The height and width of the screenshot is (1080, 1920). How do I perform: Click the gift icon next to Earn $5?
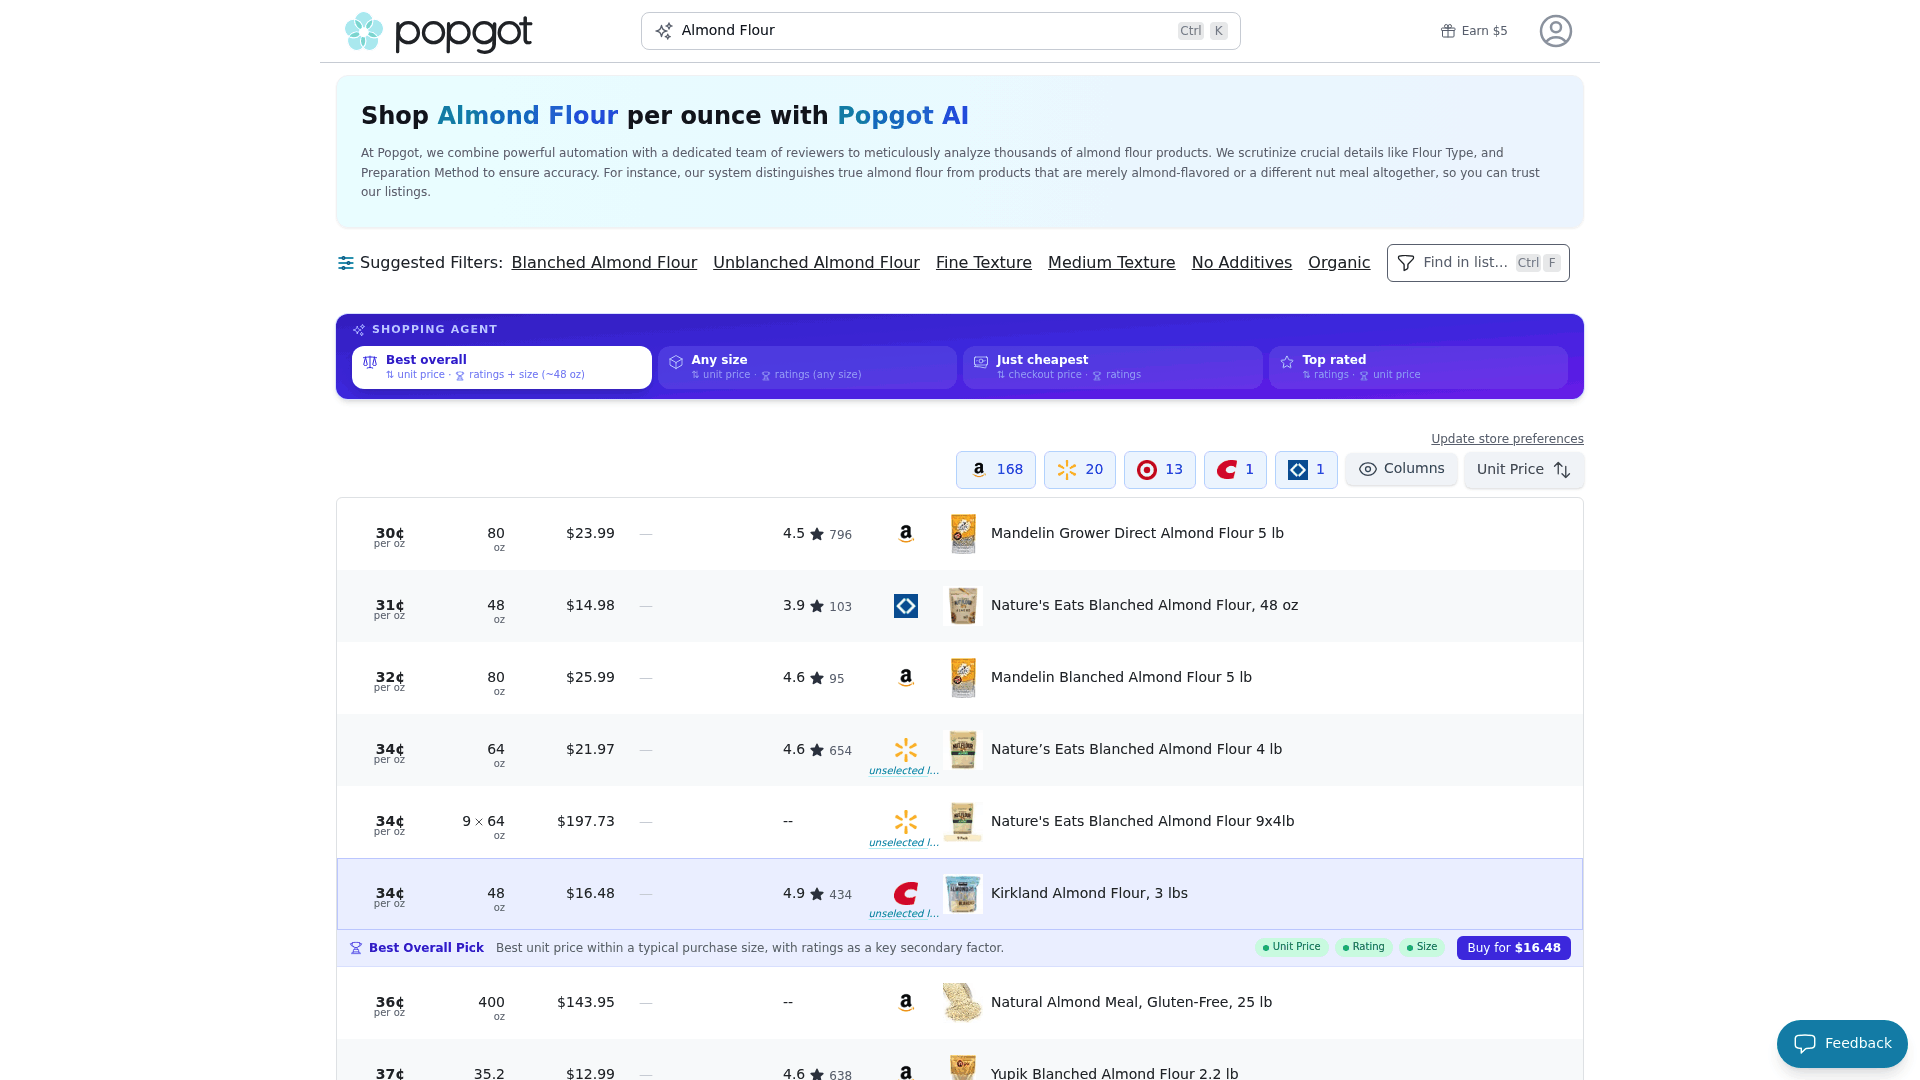pyautogui.click(x=1448, y=31)
